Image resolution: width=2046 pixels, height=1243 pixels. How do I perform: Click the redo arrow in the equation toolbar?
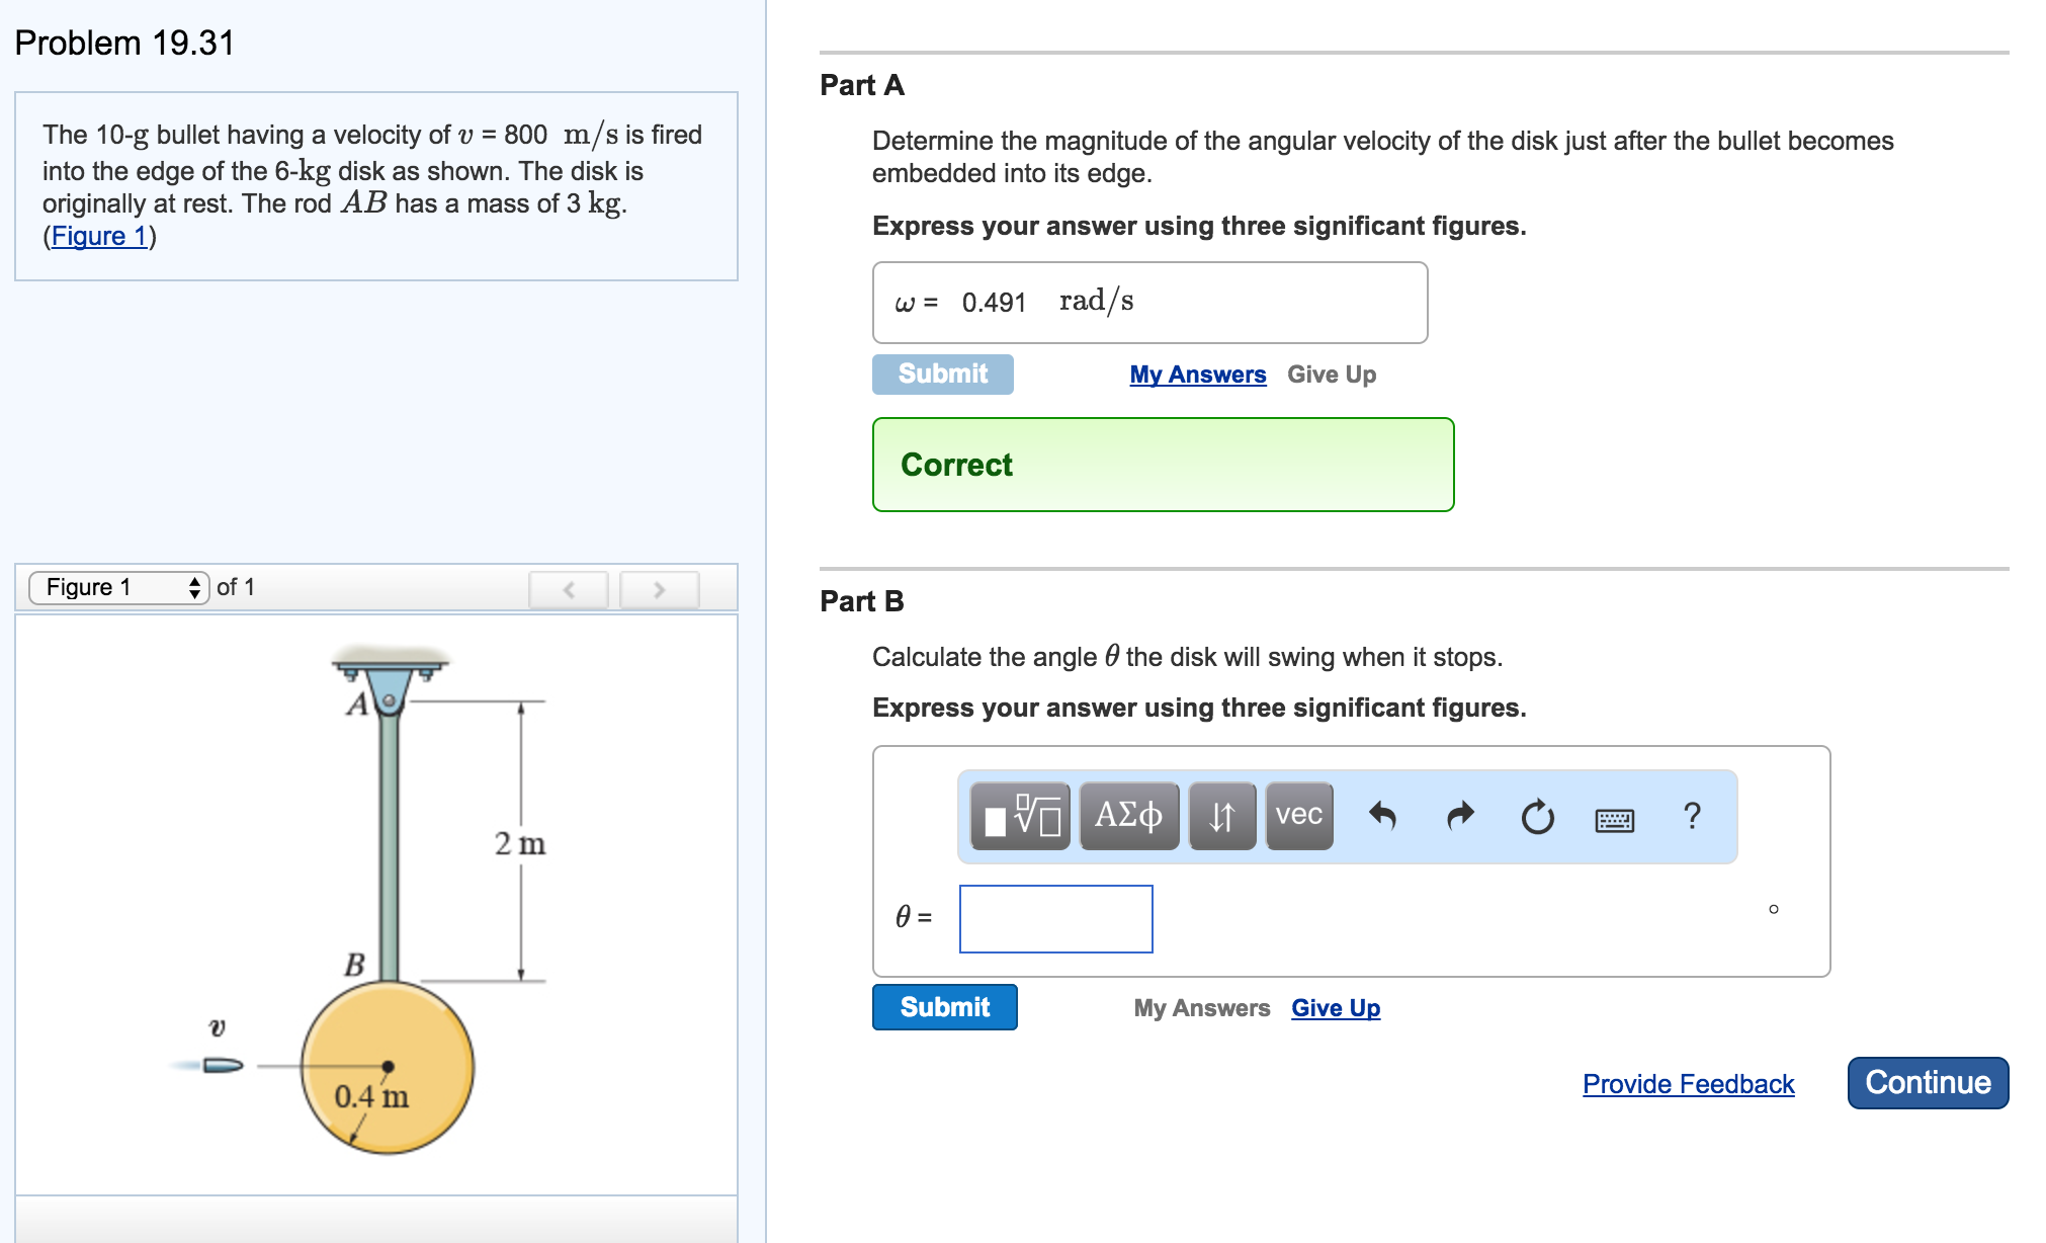pos(1460,816)
